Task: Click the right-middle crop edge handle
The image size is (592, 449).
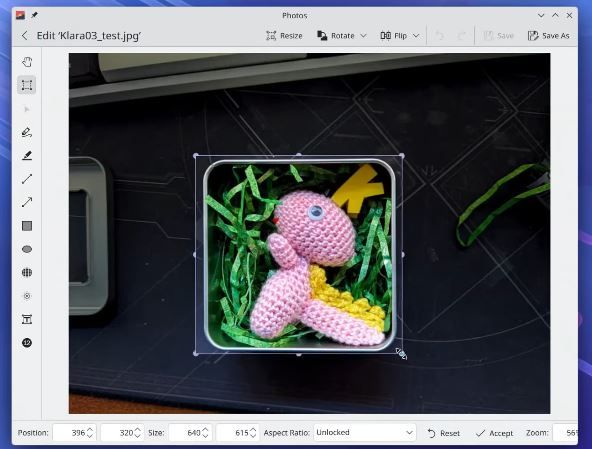Action: click(x=402, y=255)
